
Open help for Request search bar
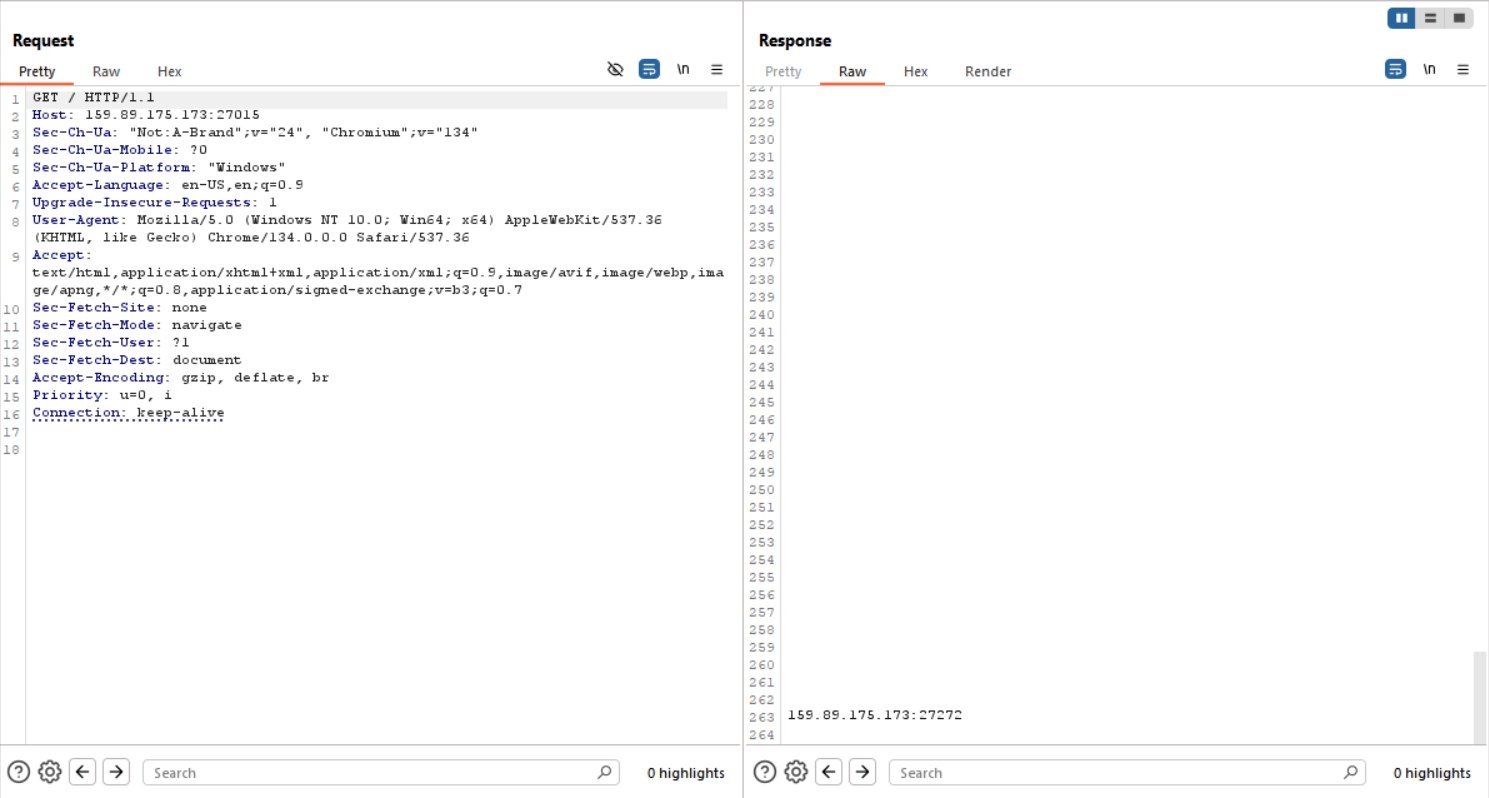(x=18, y=772)
